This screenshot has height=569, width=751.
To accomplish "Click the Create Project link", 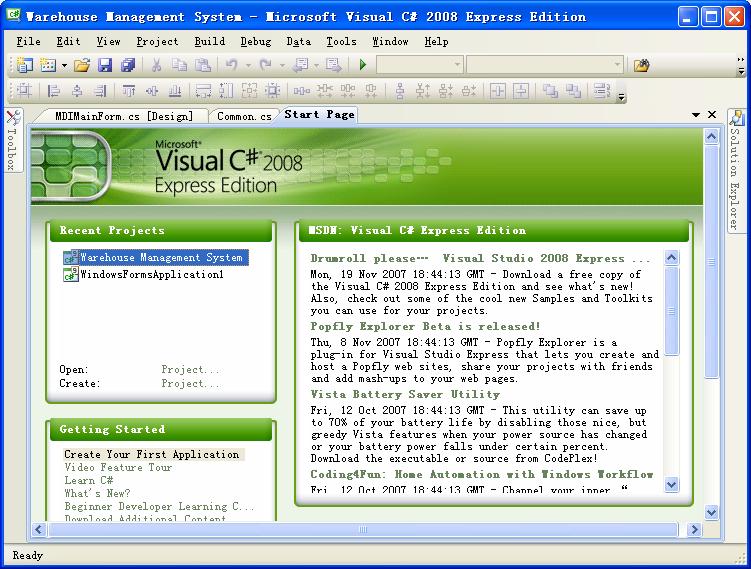I will tap(190, 383).
